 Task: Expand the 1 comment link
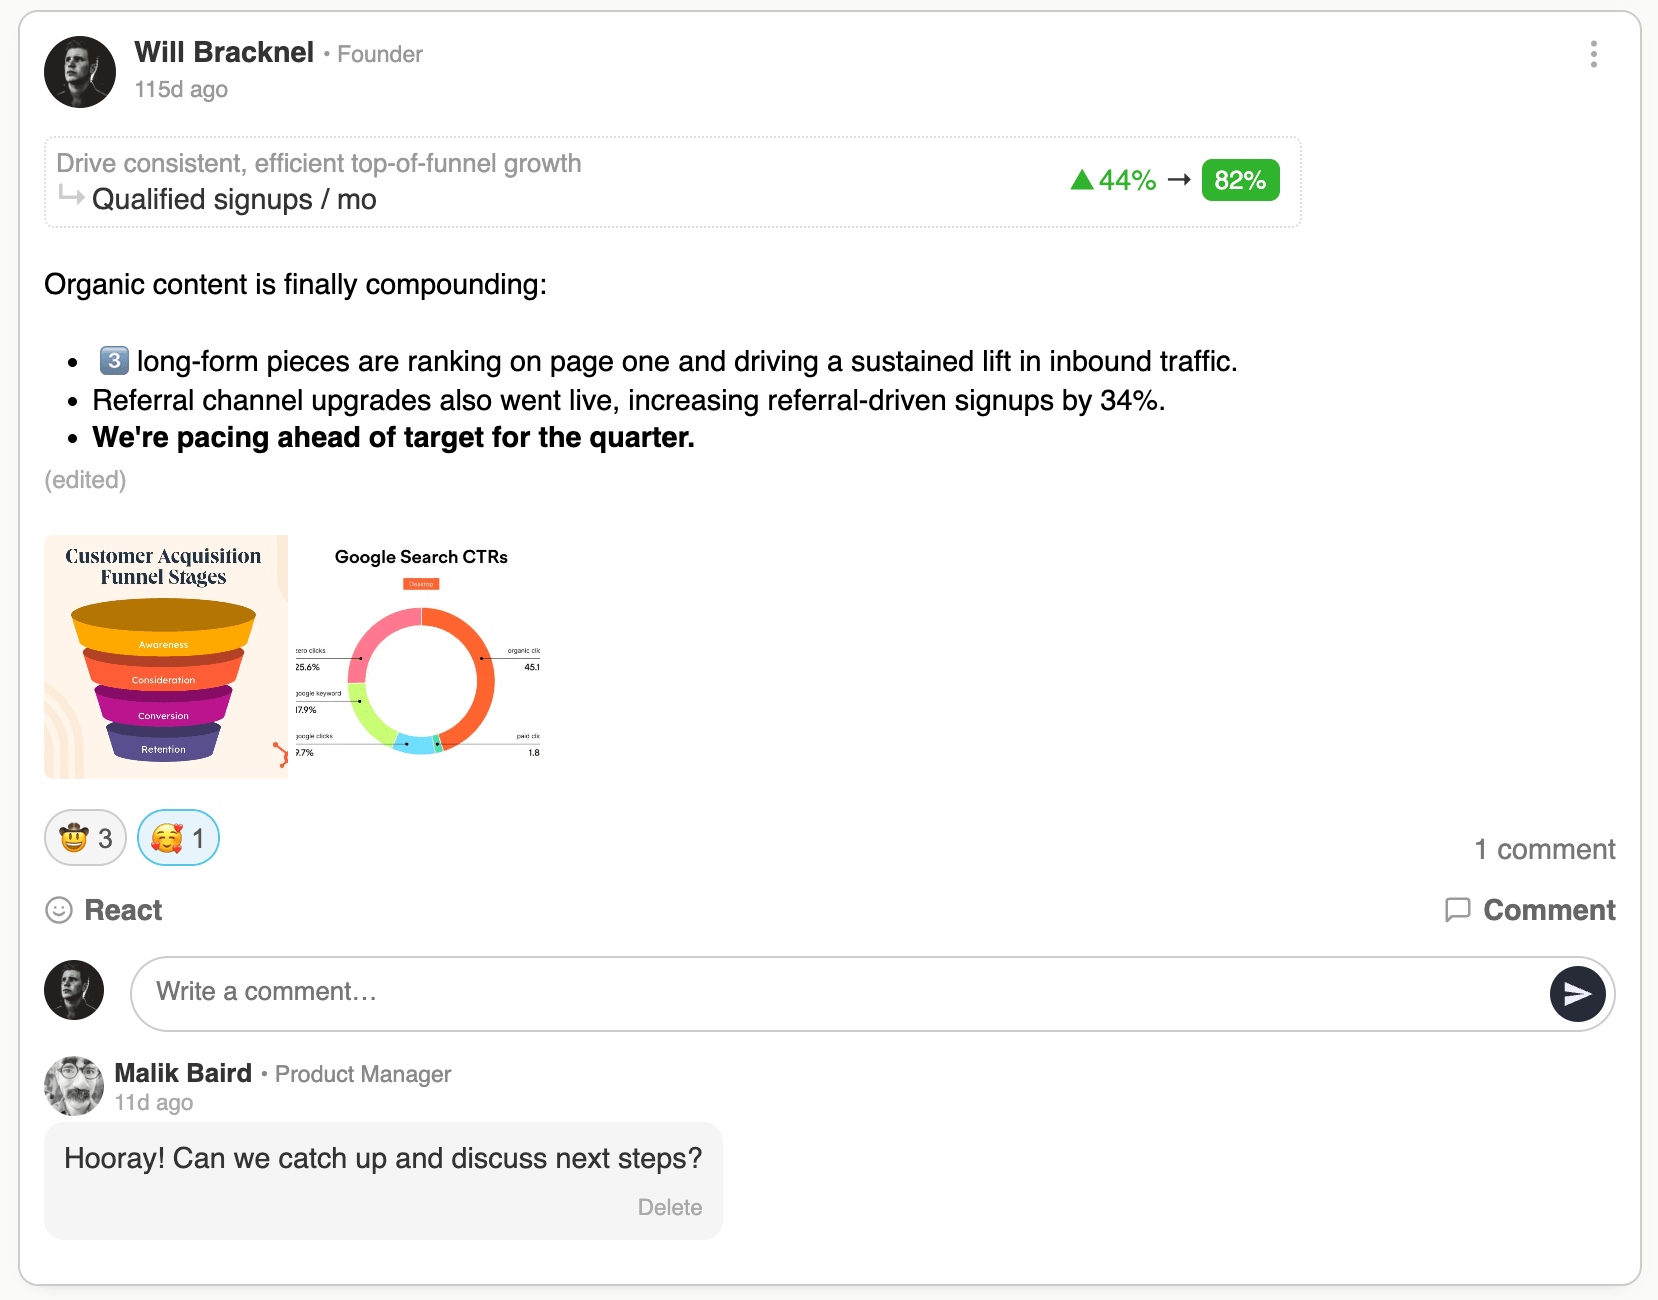point(1544,849)
